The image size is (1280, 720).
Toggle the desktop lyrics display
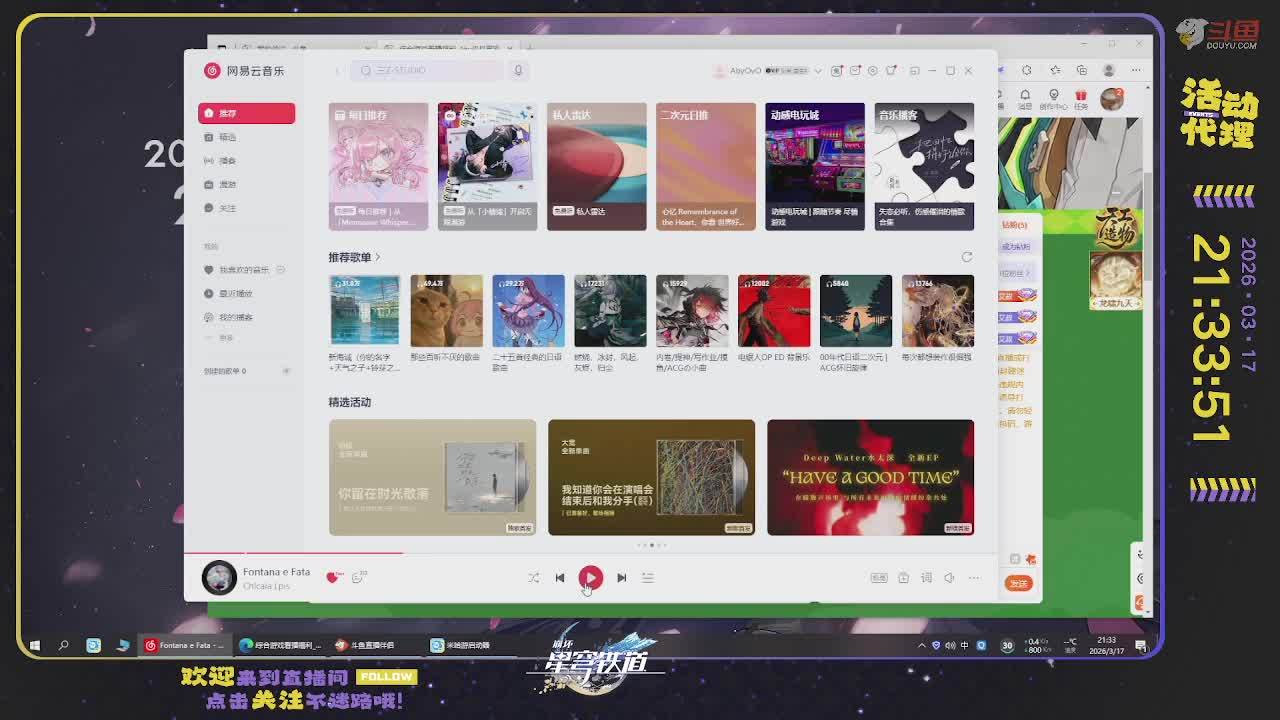coord(926,578)
